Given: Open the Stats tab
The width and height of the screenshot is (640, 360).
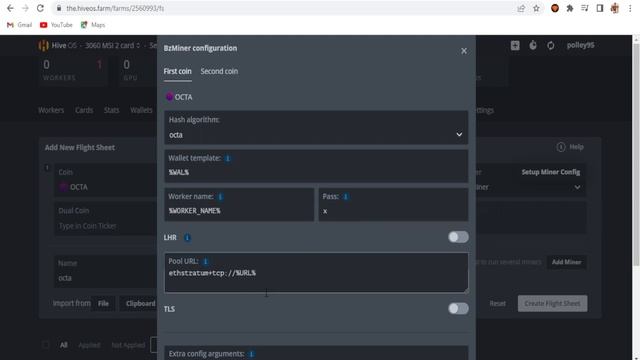Looking at the screenshot, I should [111, 110].
